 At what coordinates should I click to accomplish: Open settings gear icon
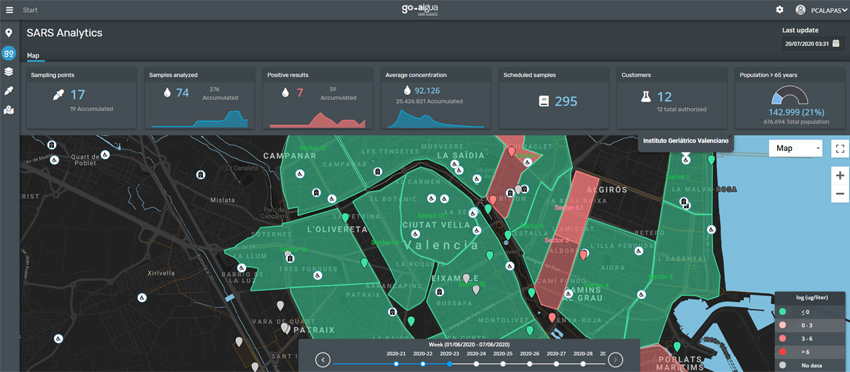coord(780,10)
